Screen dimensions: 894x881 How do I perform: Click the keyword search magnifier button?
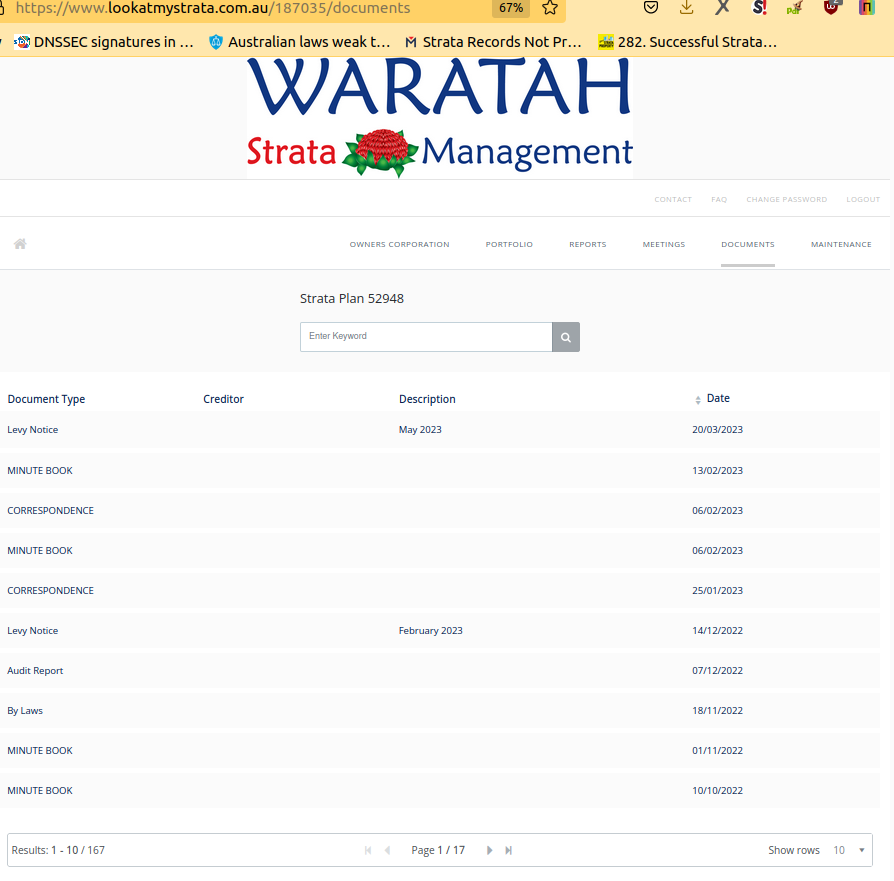coord(566,337)
